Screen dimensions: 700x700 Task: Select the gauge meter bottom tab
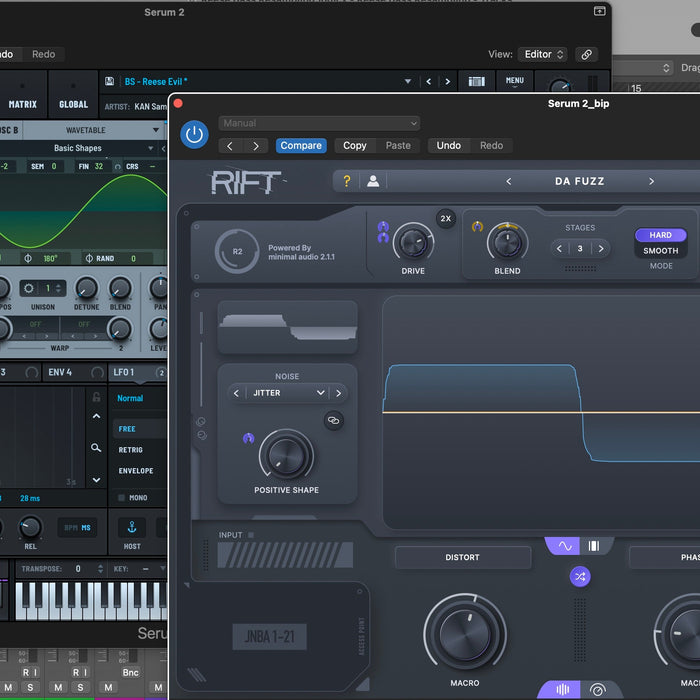tap(597, 690)
